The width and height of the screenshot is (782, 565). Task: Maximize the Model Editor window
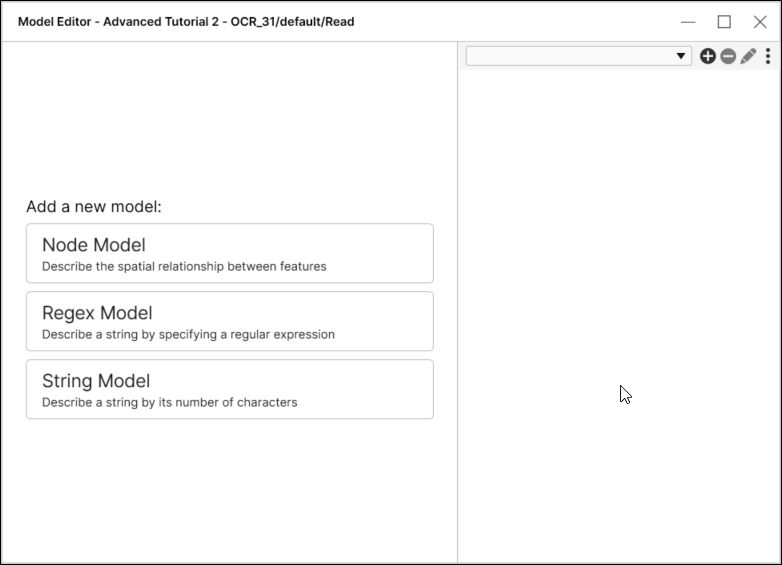(x=724, y=21)
